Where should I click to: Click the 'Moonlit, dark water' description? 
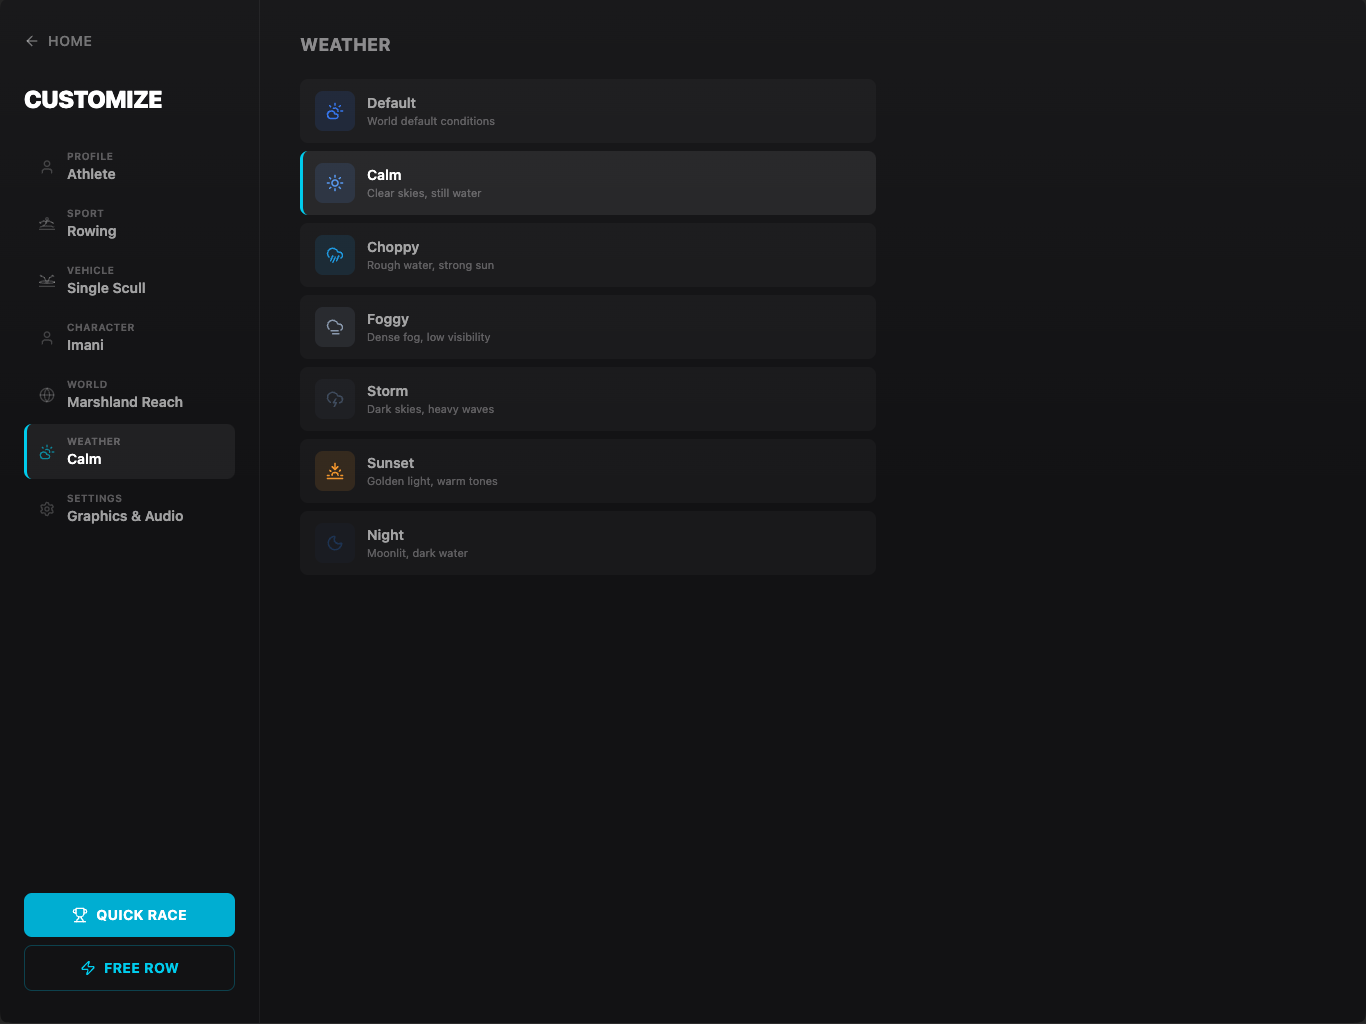click(417, 553)
